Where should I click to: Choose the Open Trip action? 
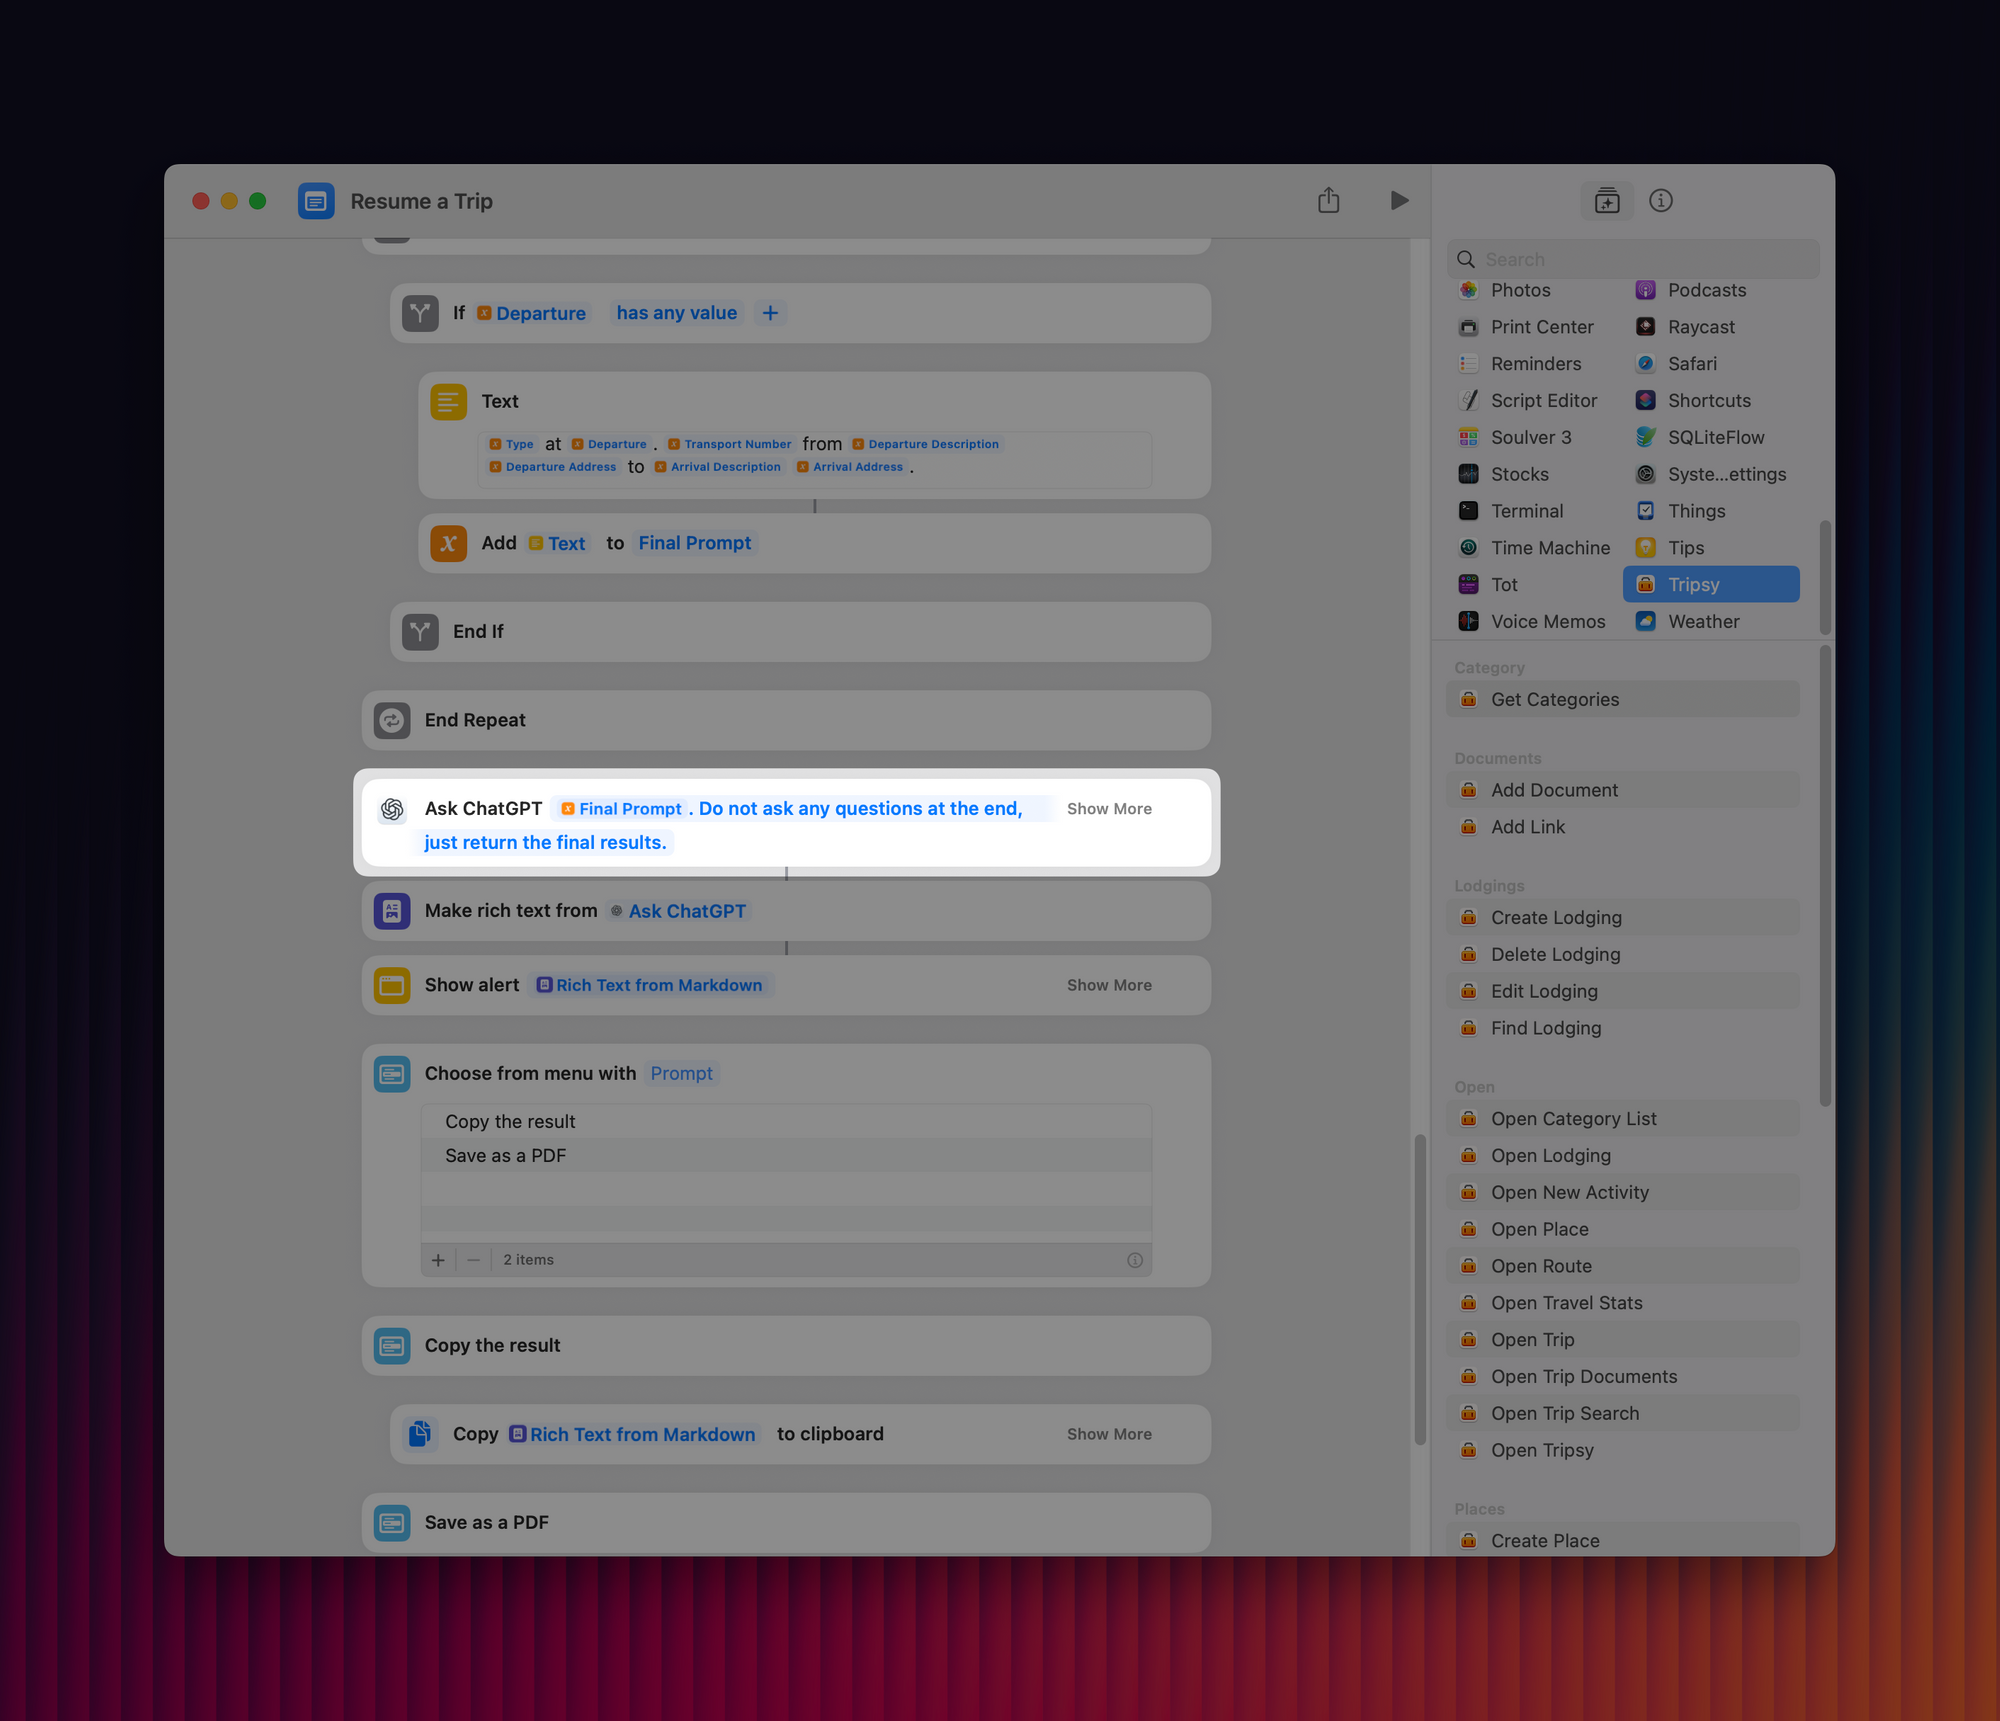(x=1622, y=1340)
